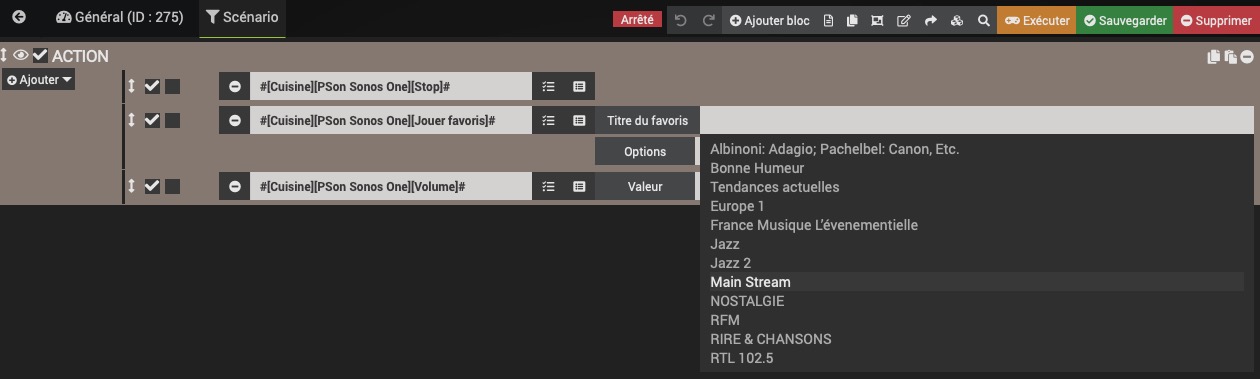This screenshot has height=379, width=1260.
Task: Open the cubes template icon
Action: 957,20
